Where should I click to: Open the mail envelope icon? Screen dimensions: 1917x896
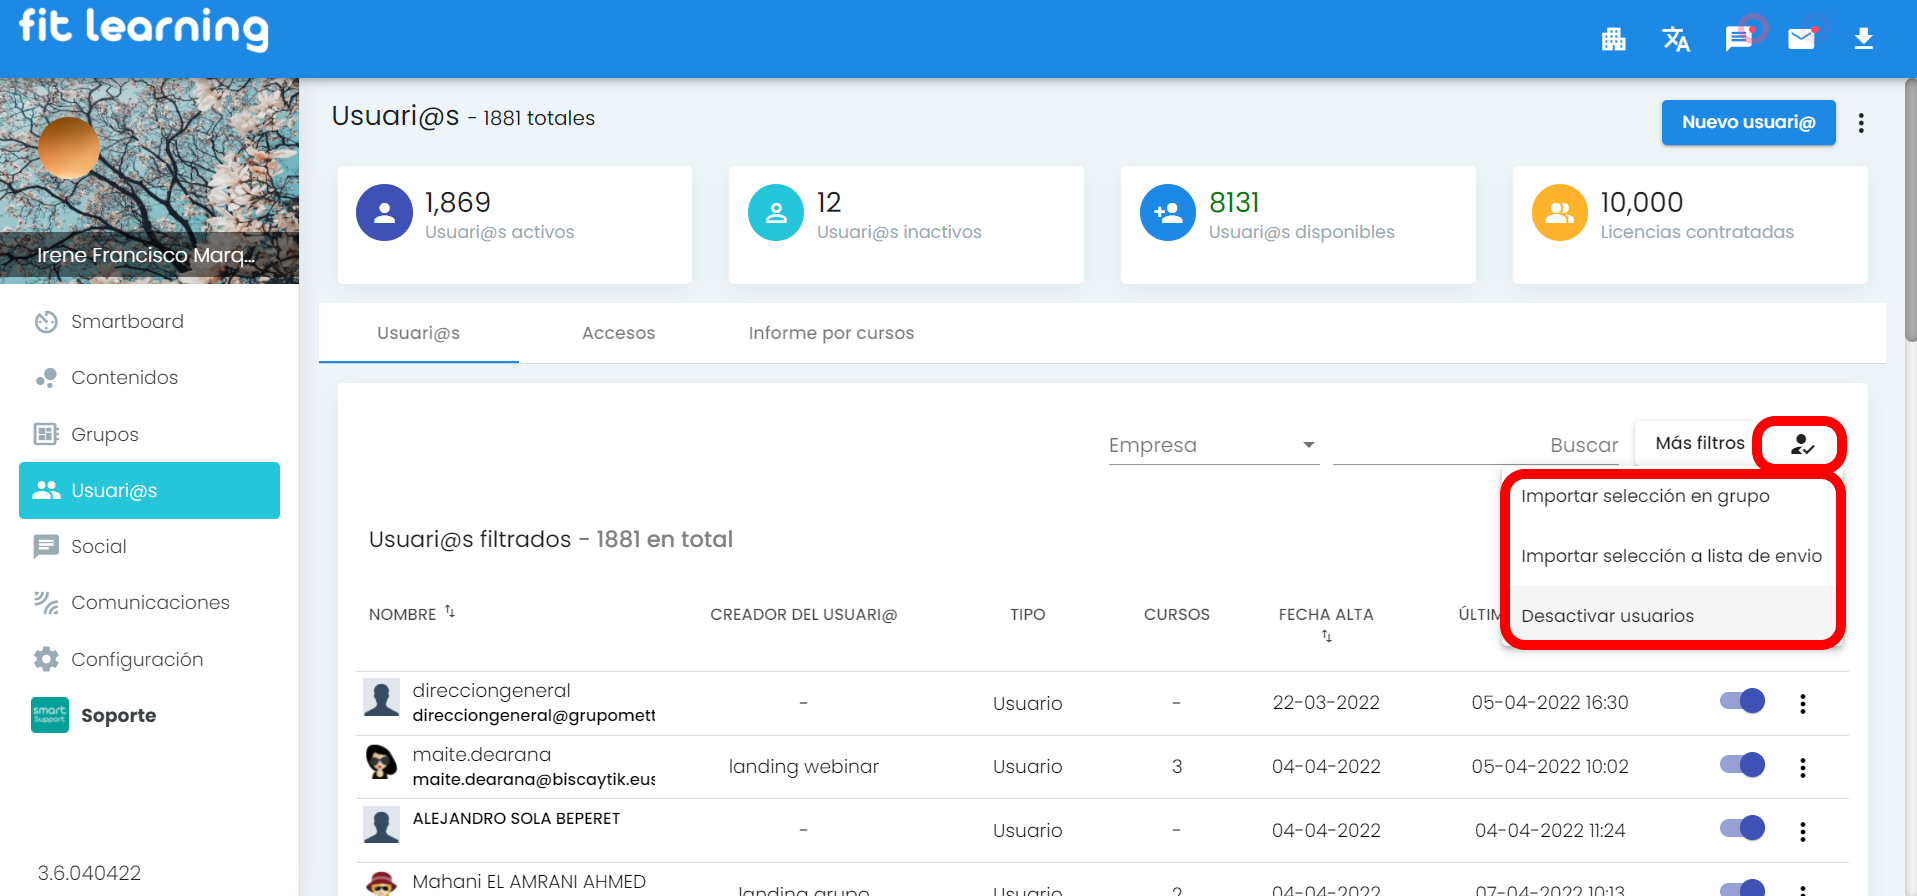[x=1801, y=39]
